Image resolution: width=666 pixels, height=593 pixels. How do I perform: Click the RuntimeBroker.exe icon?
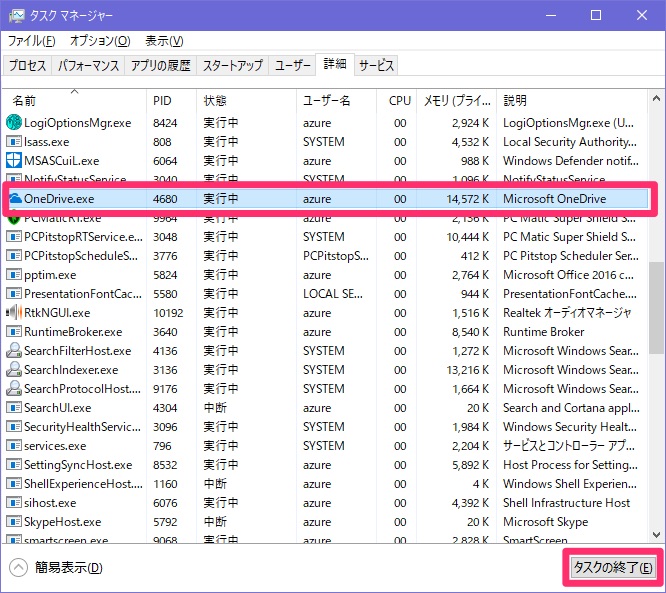click(x=14, y=332)
